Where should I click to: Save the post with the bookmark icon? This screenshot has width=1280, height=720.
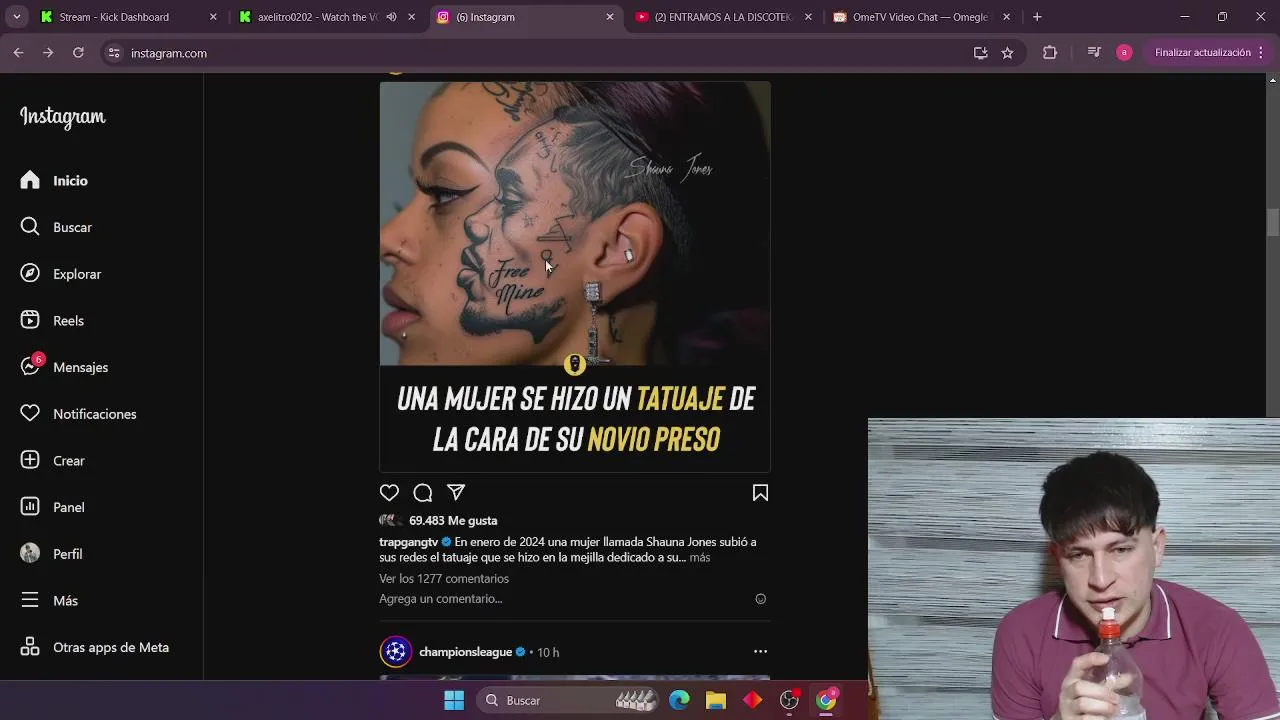tap(760, 492)
